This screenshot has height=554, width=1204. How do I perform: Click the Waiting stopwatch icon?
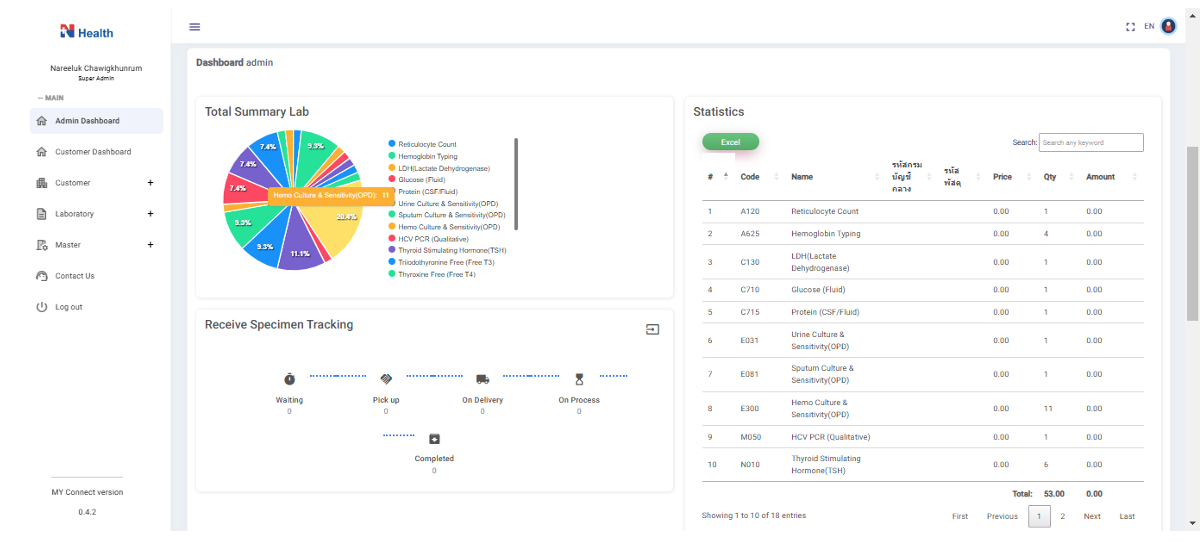tap(290, 379)
